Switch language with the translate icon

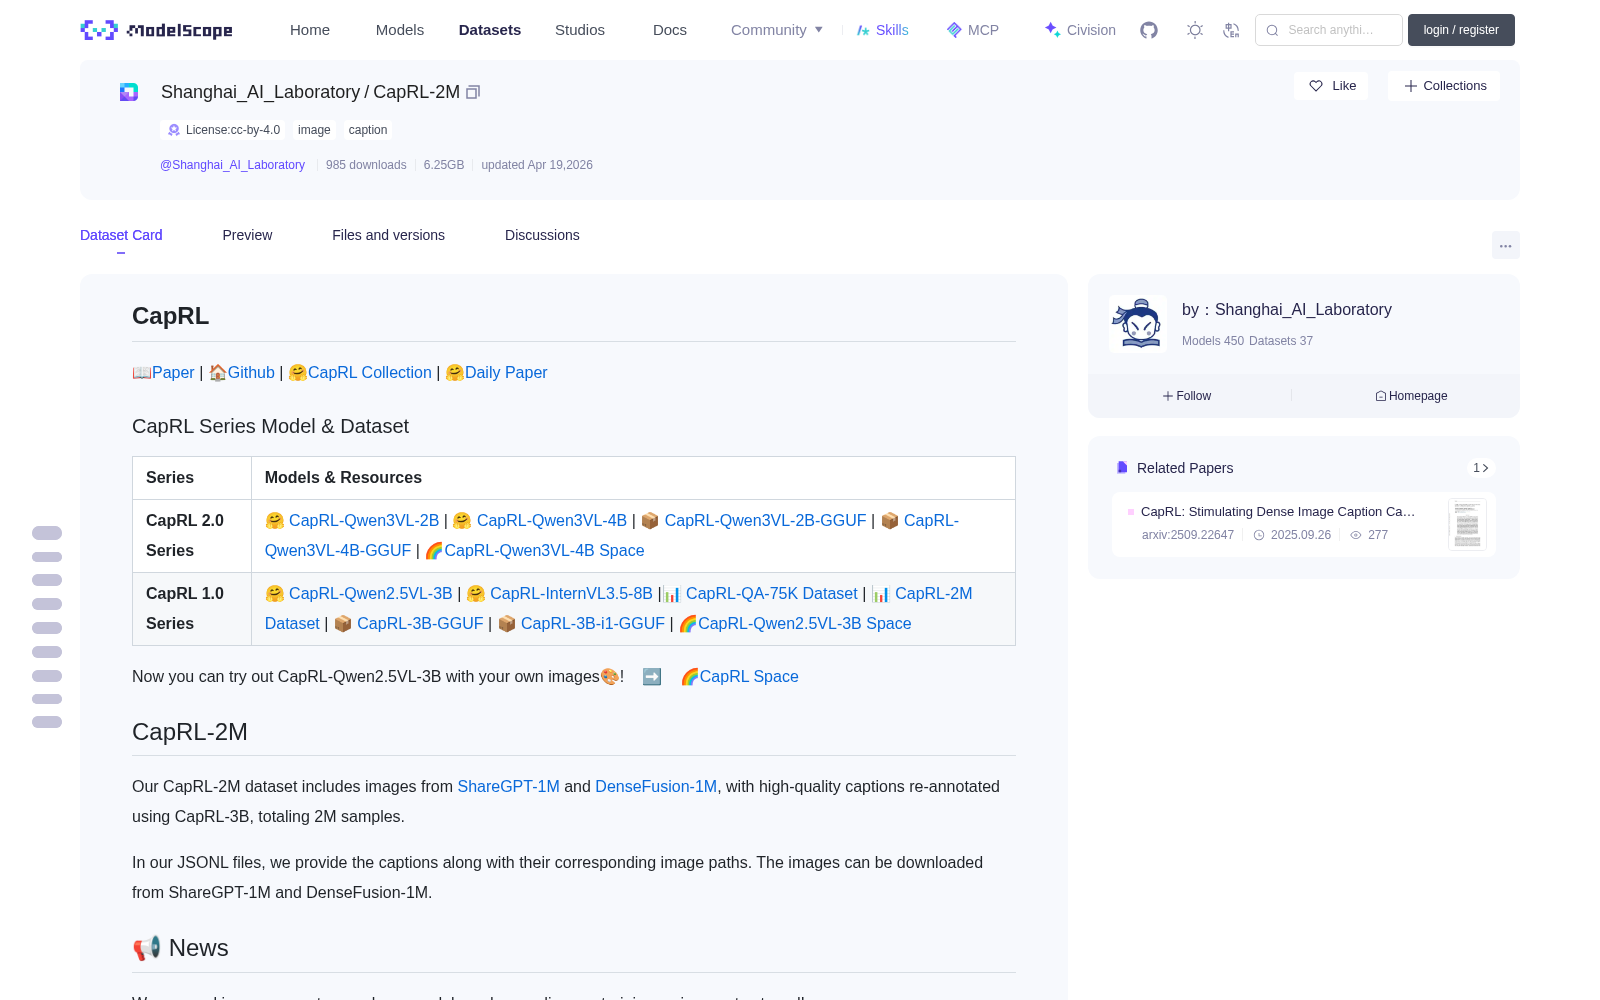pyautogui.click(x=1231, y=30)
